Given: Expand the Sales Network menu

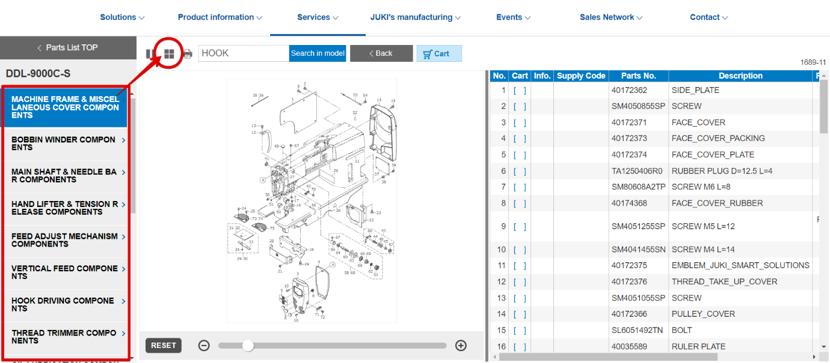Looking at the screenshot, I should pyautogui.click(x=611, y=17).
